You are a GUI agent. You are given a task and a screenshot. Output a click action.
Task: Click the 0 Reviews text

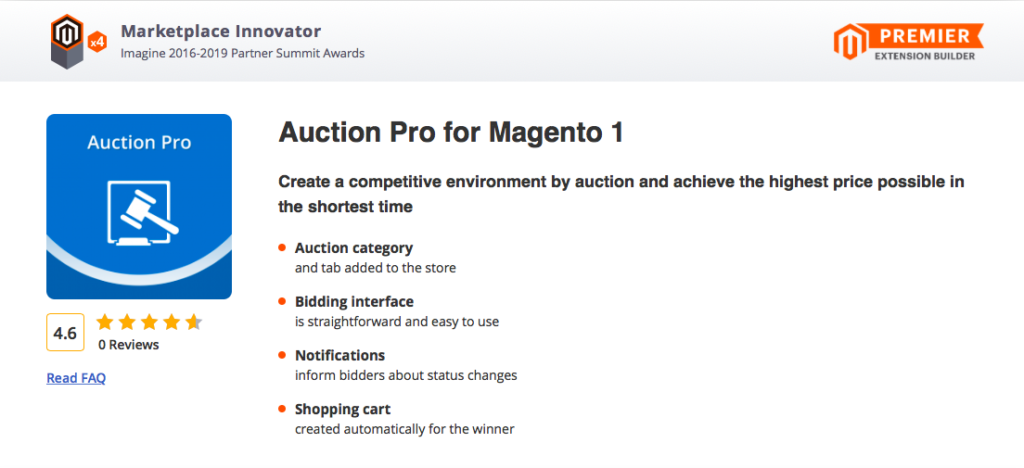[x=128, y=345]
